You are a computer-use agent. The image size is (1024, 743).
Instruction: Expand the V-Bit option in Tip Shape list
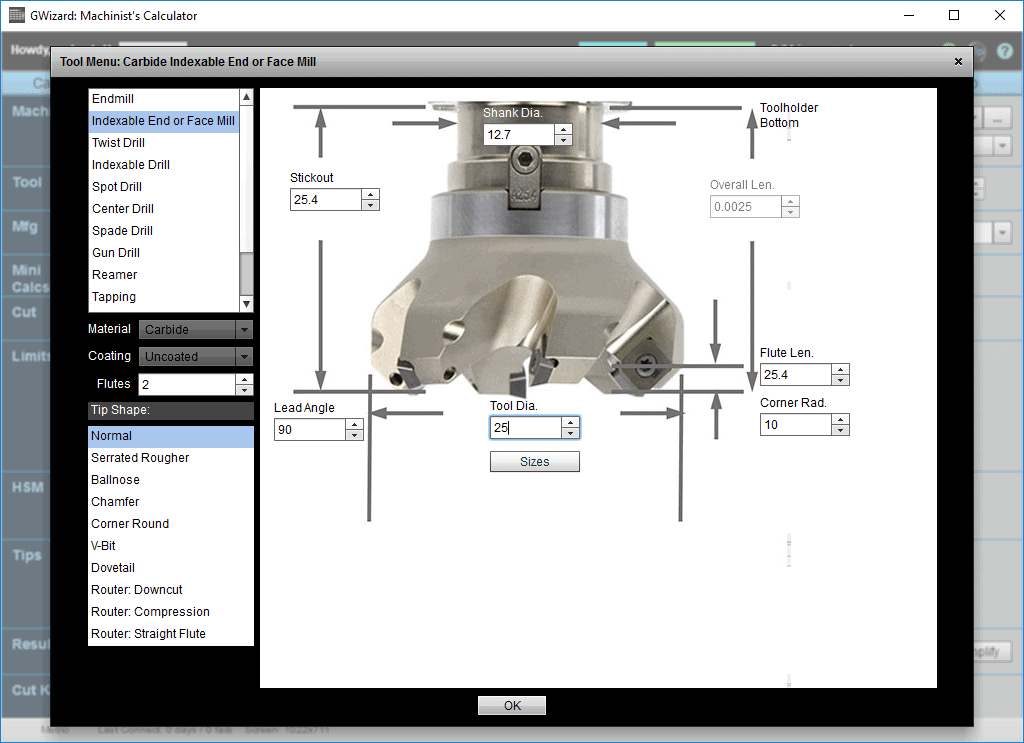[x=101, y=545]
